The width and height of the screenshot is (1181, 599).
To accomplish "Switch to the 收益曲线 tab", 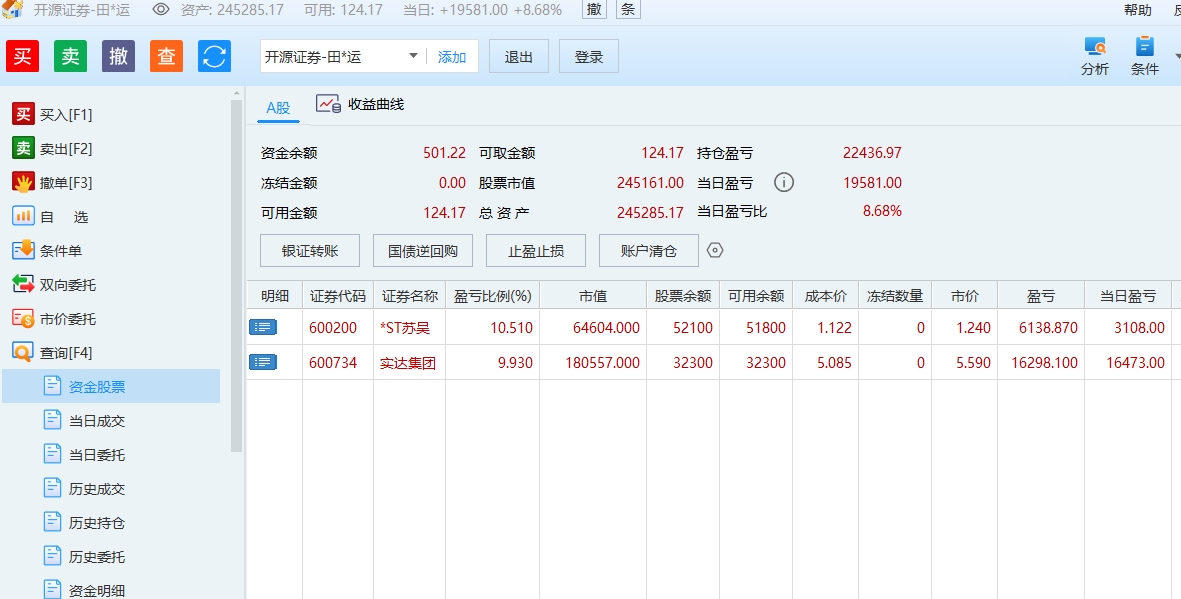I will coord(361,104).
